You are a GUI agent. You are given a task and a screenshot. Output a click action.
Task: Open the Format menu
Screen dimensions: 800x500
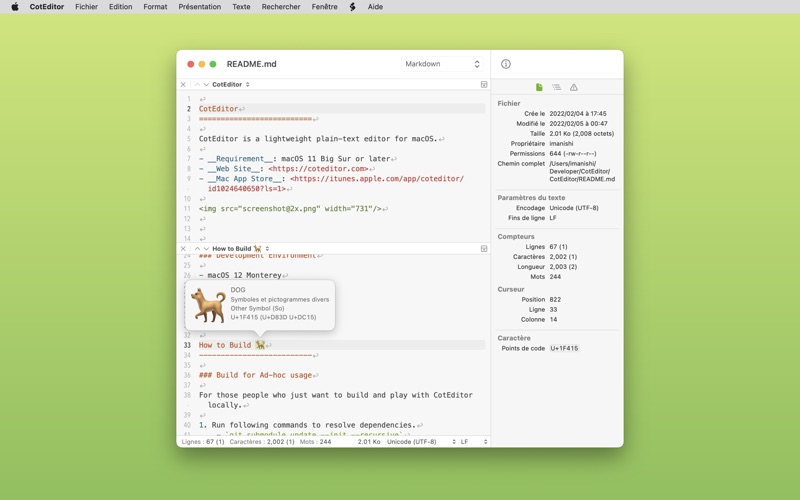[155, 7]
